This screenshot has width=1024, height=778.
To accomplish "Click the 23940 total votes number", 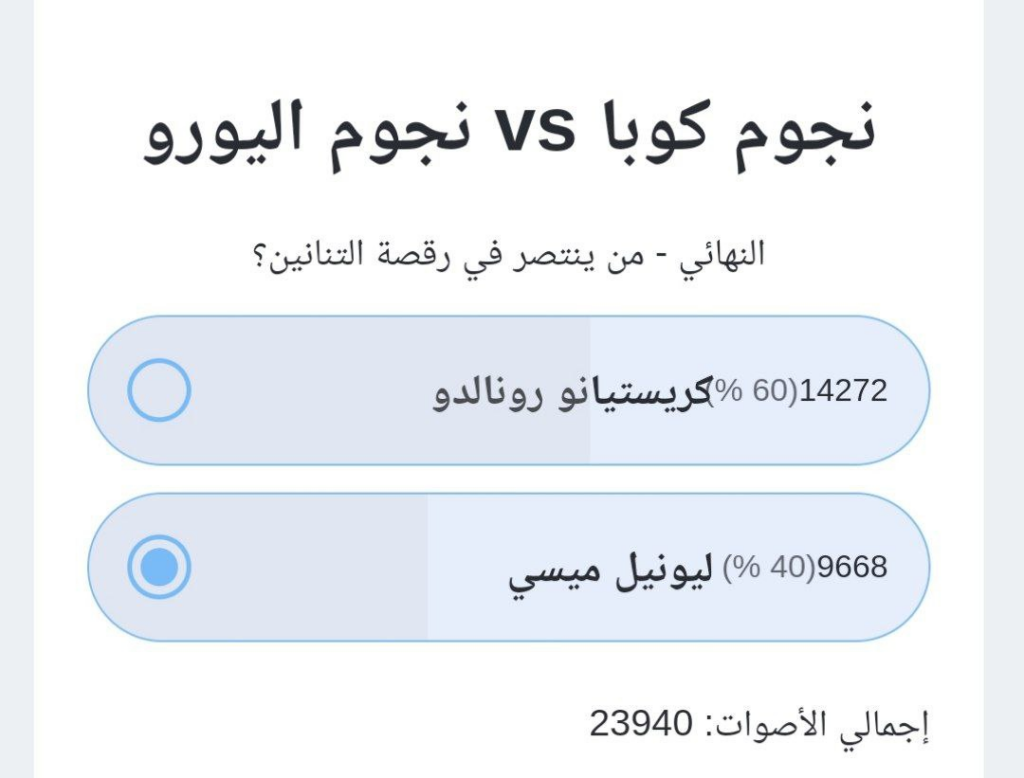I will [x=640, y=722].
